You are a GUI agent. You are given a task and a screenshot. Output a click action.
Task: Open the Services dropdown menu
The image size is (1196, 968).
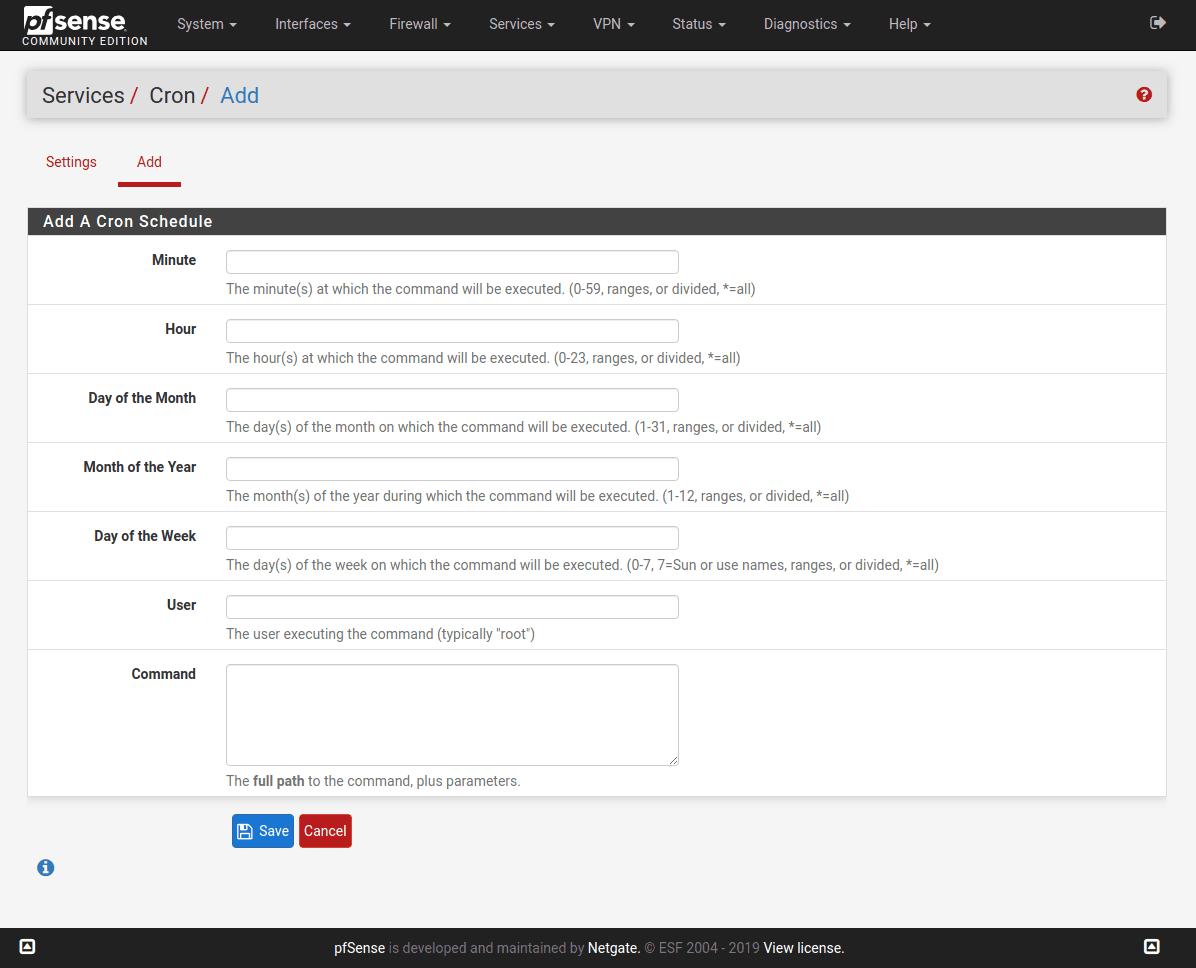521,24
